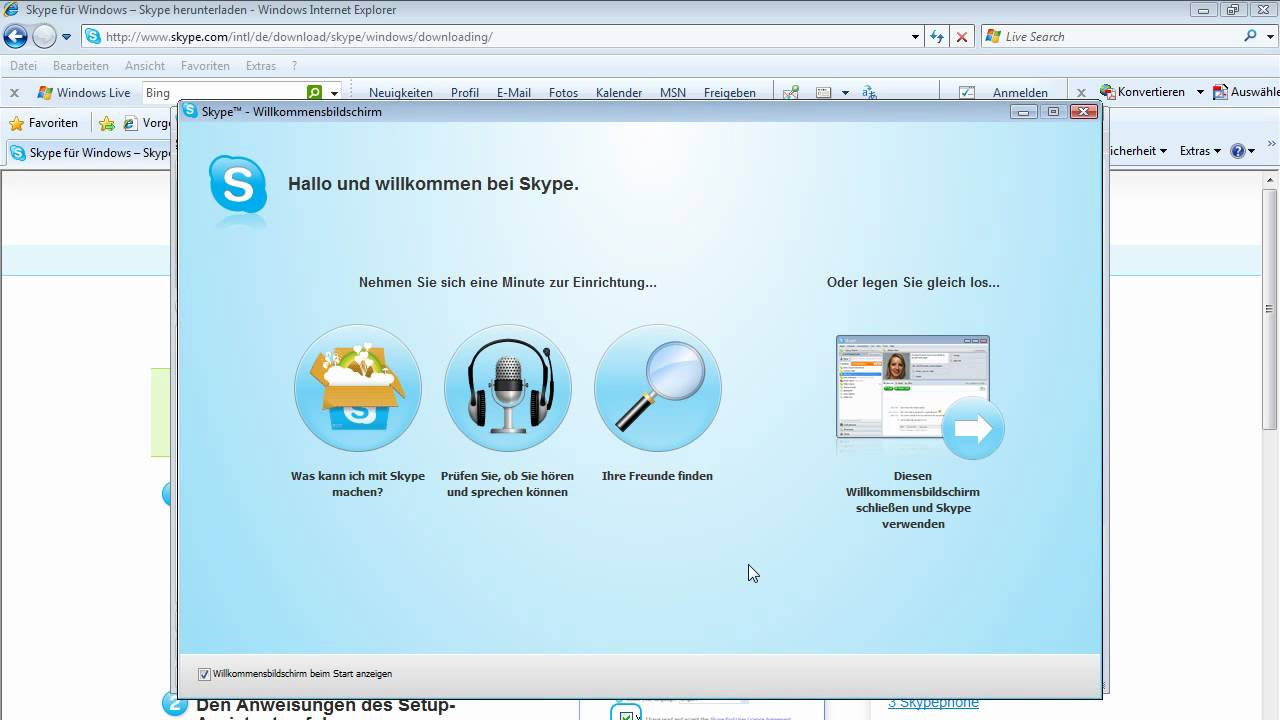This screenshot has width=1280, height=720.
Task: Click Kalender in the Windows Live toolbar
Action: pyautogui.click(x=619, y=92)
